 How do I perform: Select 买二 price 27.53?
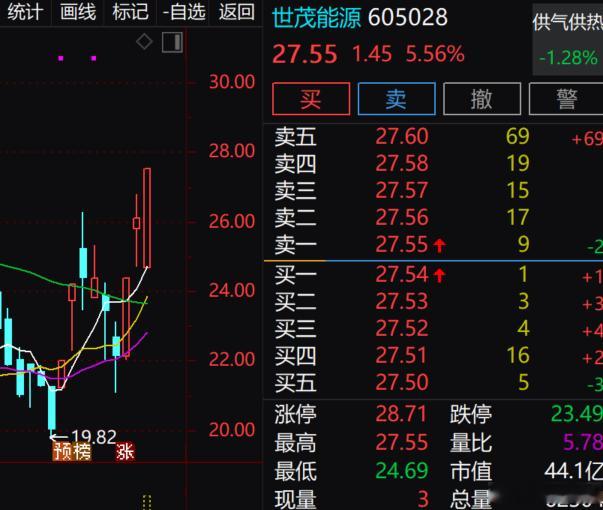click(x=401, y=302)
